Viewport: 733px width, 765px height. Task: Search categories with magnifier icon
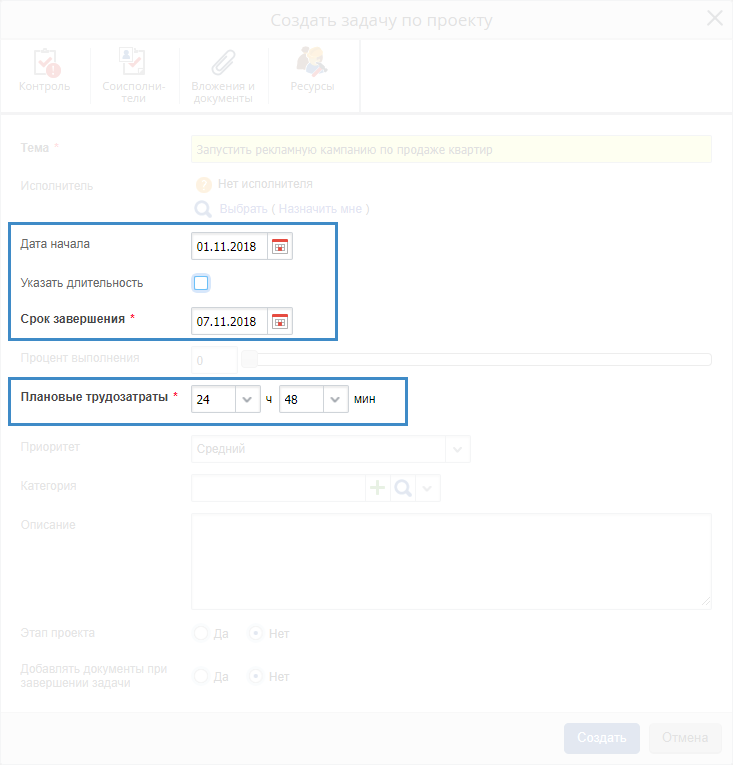(x=403, y=487)
